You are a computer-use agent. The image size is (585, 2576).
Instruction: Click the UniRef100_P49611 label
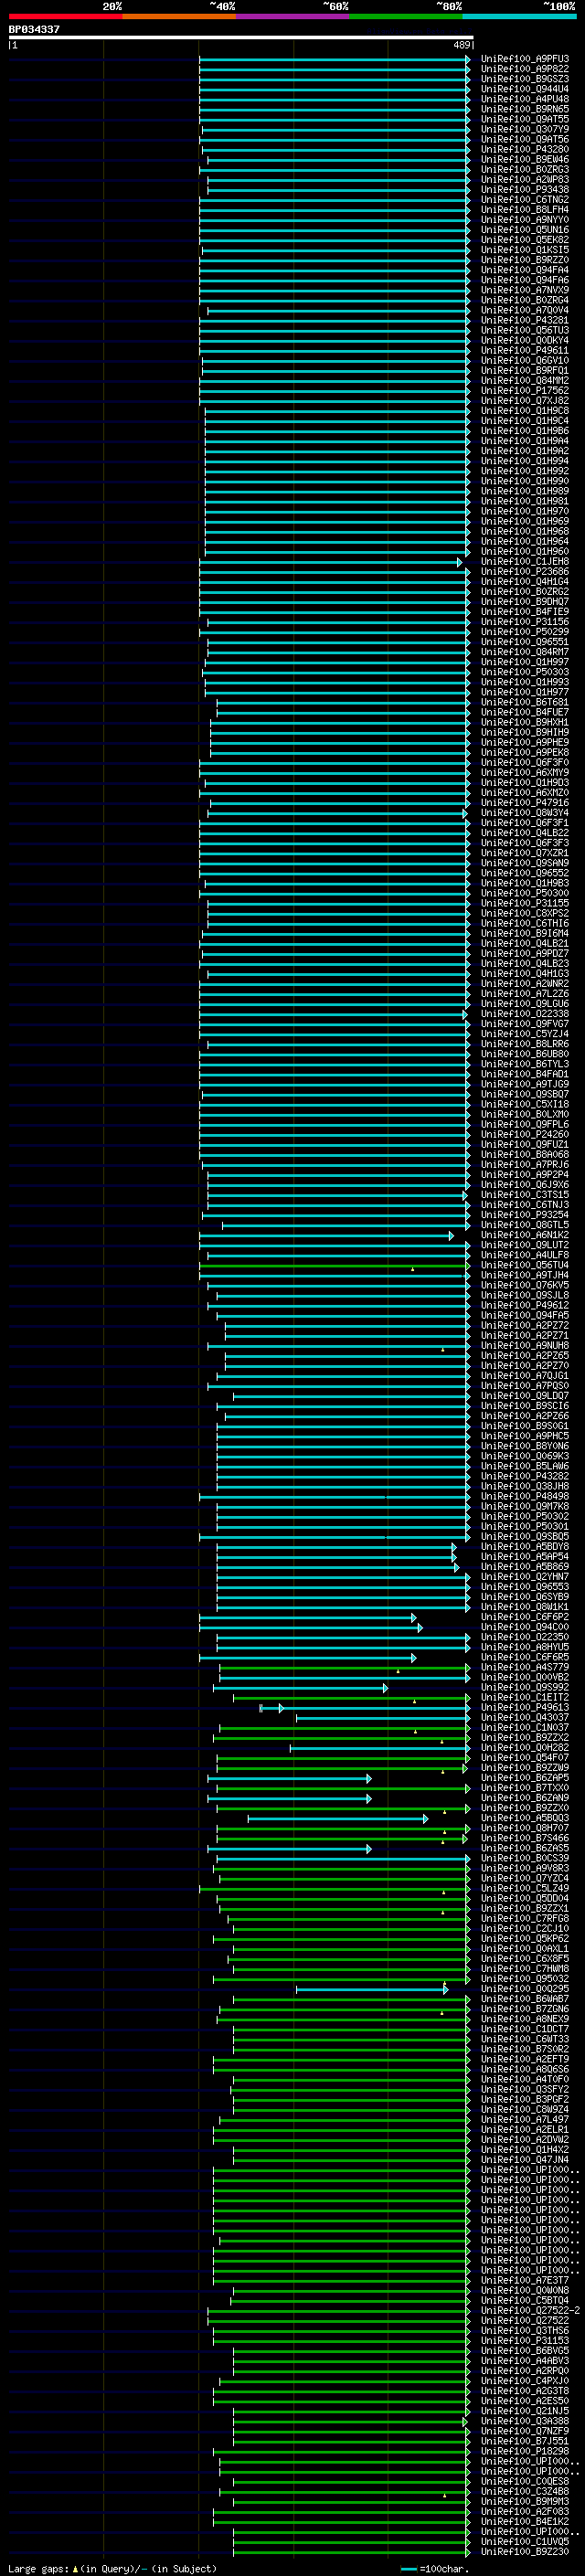pyautogui.click(x=525, y=350)
